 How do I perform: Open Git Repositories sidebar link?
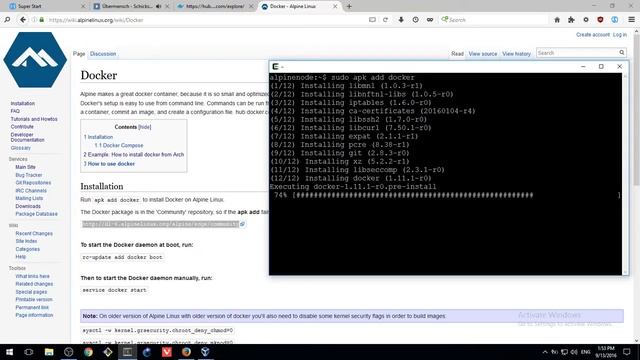click(33, 182)
